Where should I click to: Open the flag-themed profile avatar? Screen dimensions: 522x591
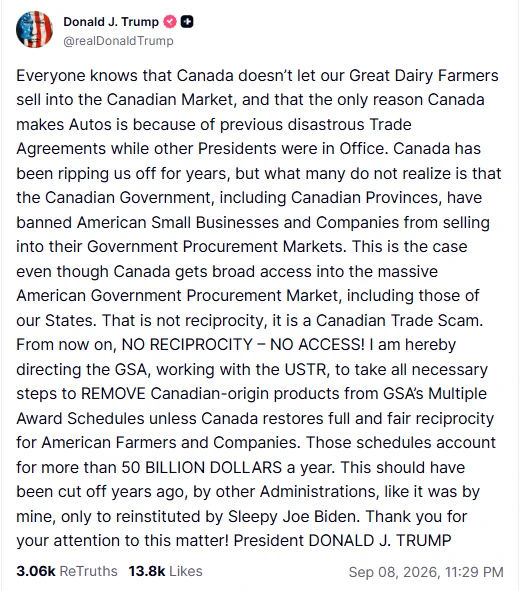(34, 29)
